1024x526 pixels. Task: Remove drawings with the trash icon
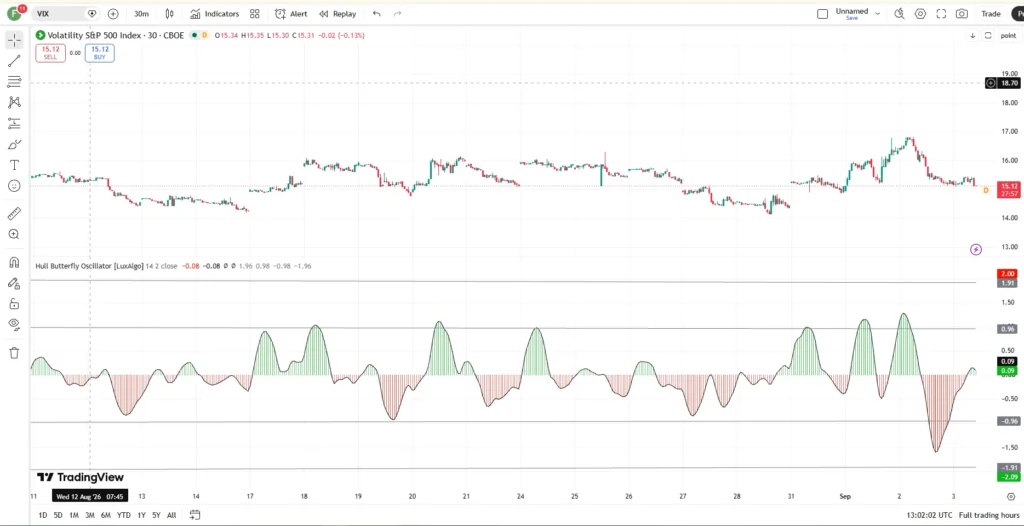coord(14,353)
